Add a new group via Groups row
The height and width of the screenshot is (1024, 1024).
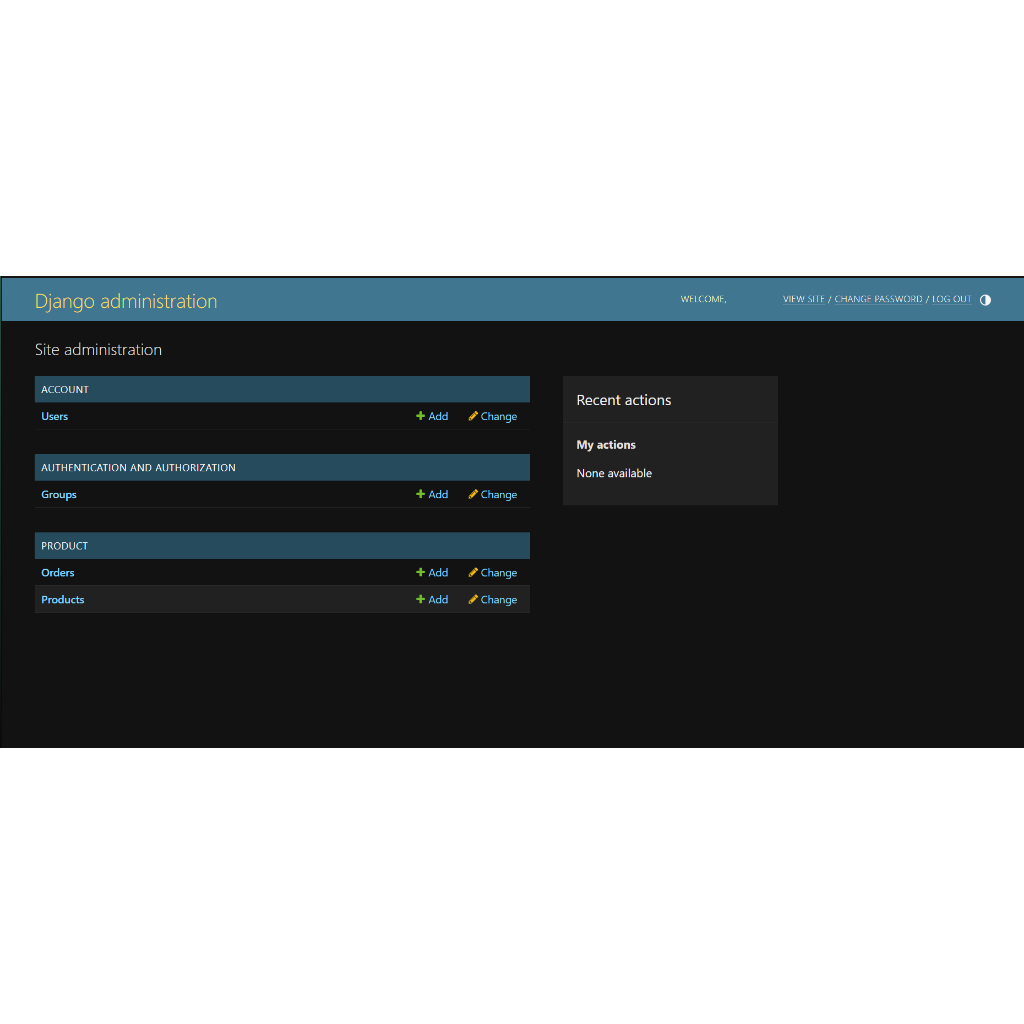tap(432, 494)
